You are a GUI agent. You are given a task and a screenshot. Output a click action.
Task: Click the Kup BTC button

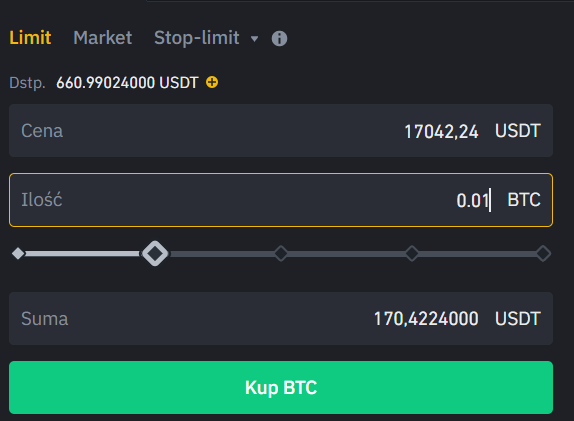(x=281, y=388)
